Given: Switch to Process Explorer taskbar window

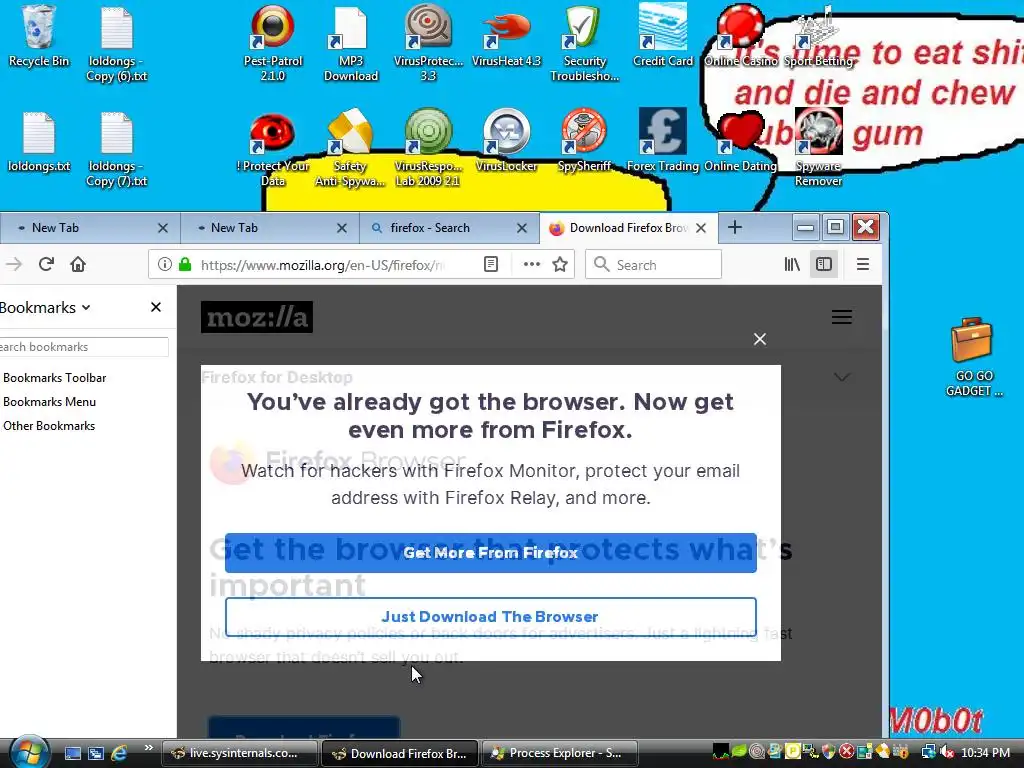Looking at the screenshot, I should 560,753.
